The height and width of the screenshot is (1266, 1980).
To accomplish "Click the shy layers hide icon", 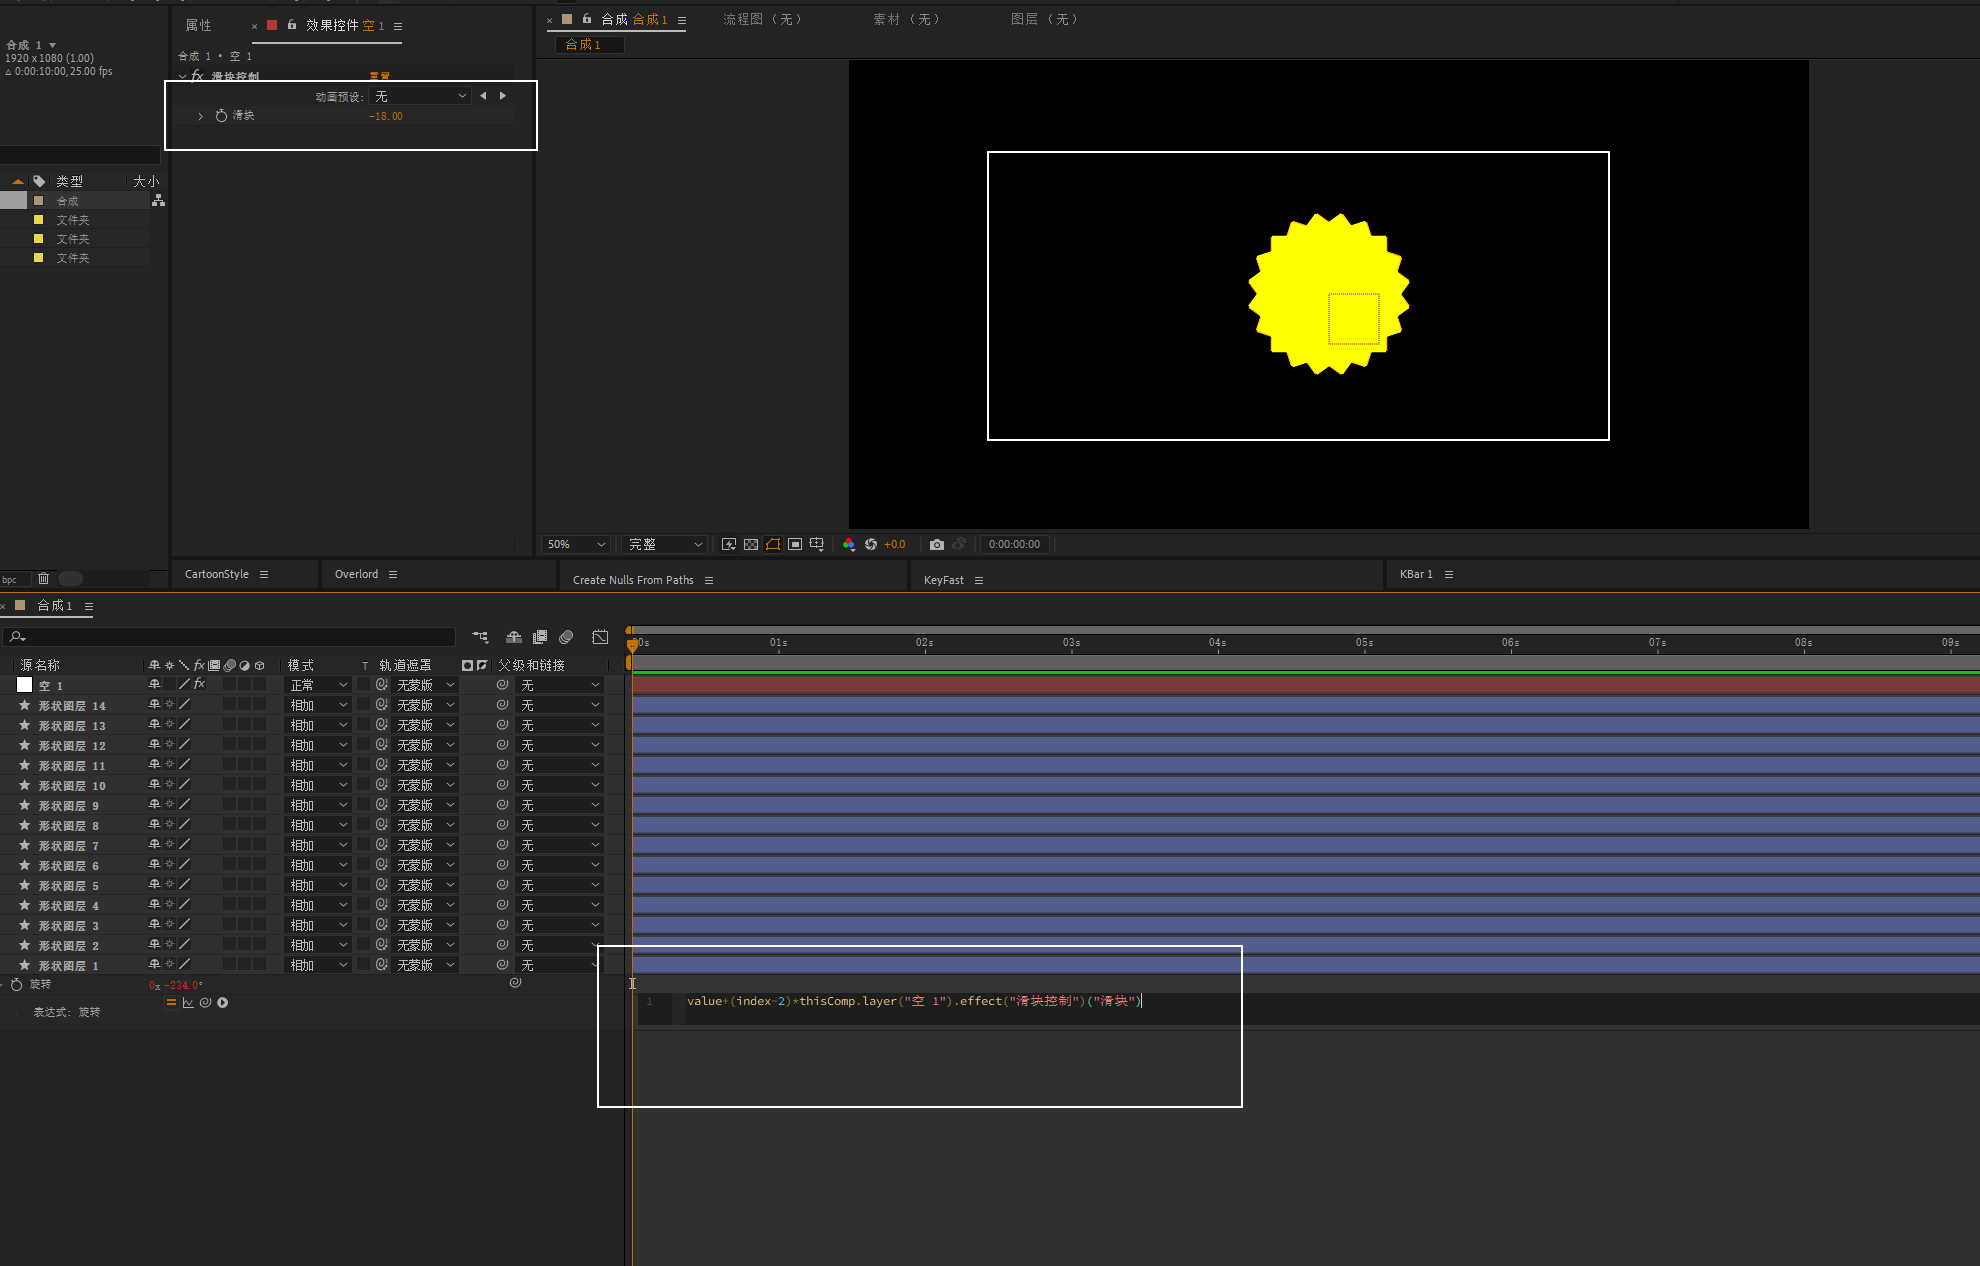I will [513, 637].
